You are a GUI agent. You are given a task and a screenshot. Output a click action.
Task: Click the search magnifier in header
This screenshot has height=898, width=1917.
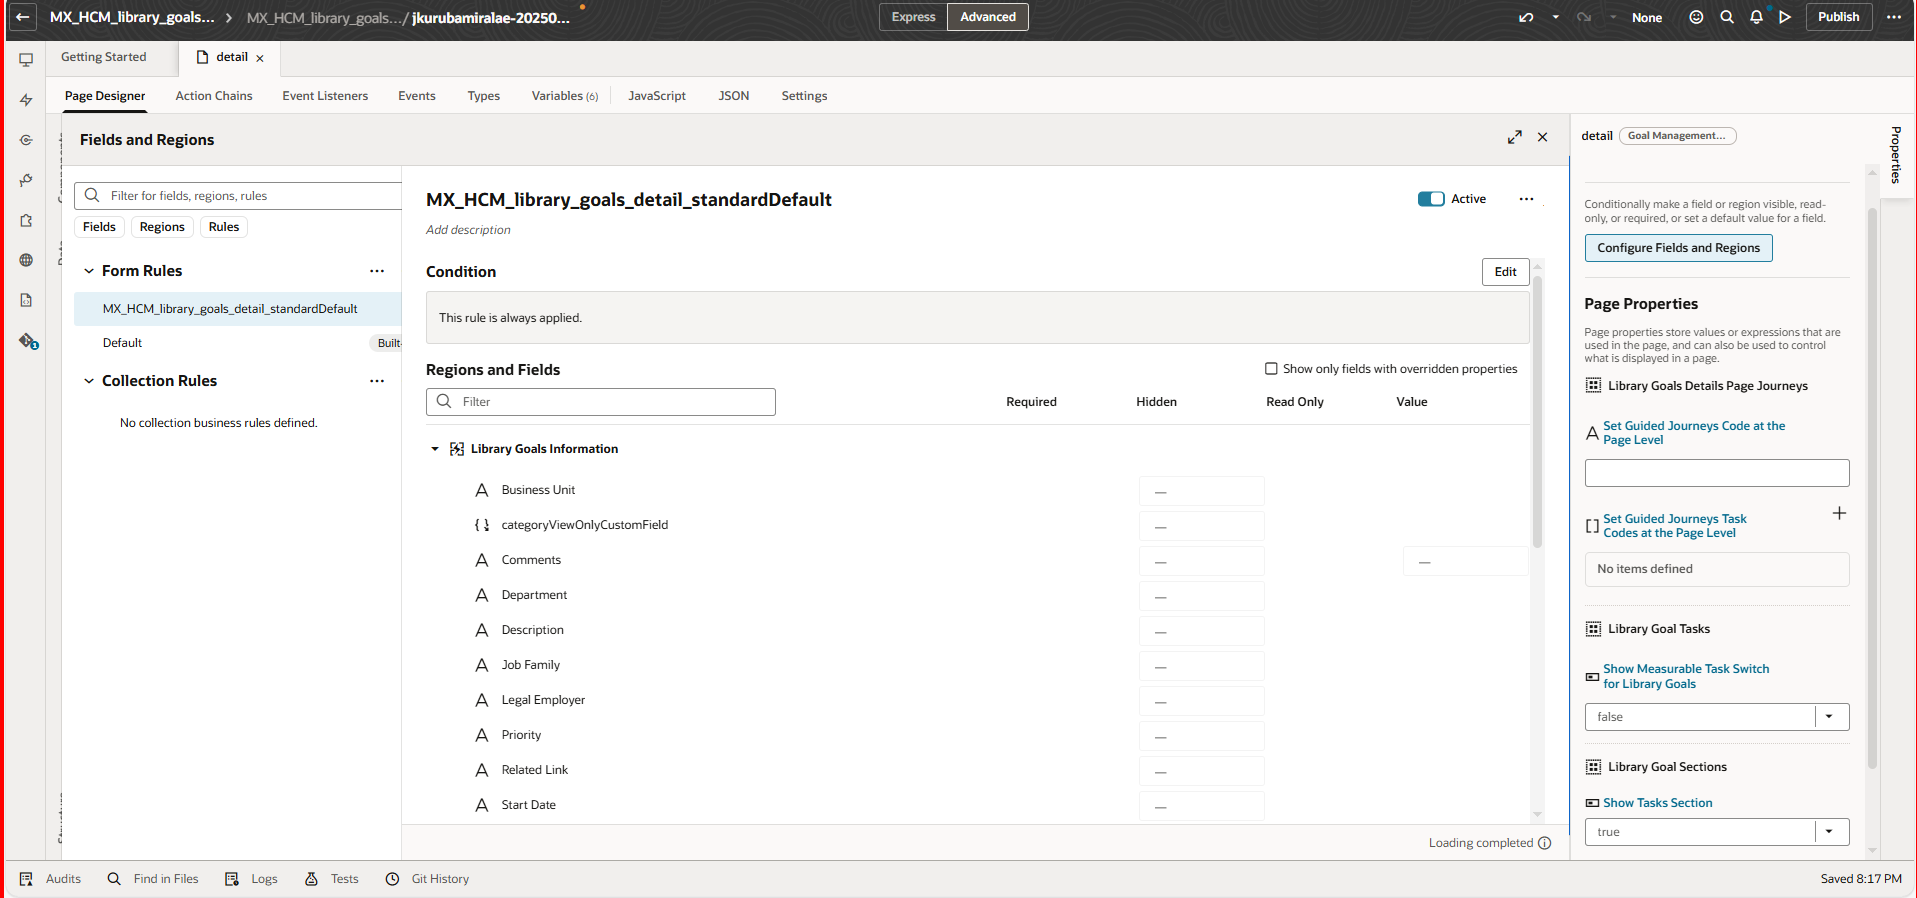[1727, 17]
